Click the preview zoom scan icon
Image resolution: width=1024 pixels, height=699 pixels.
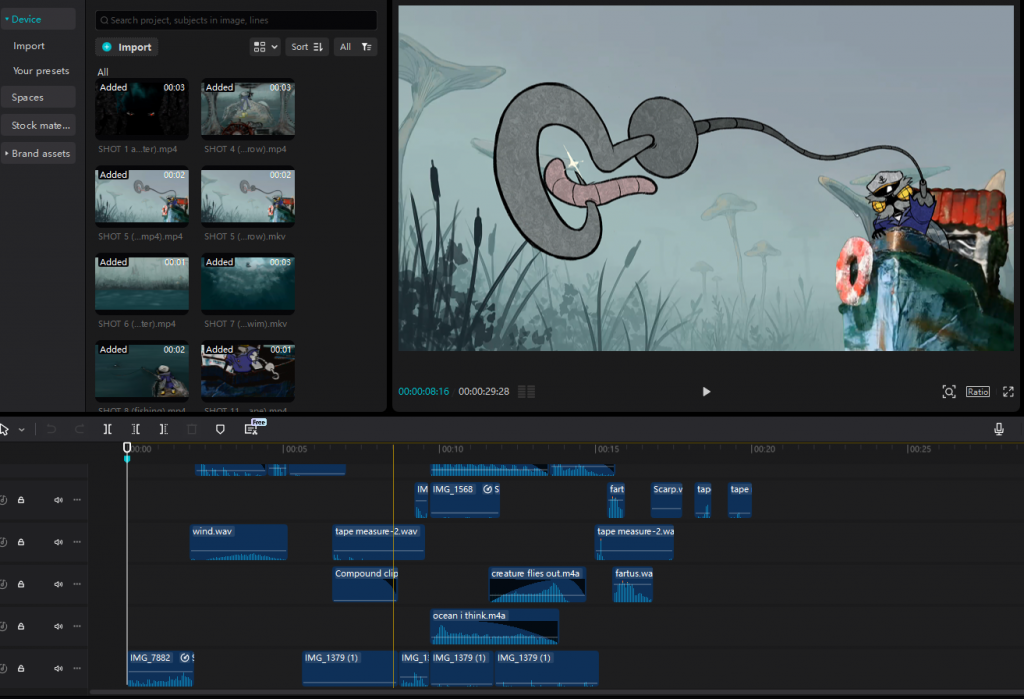[949, 391]
